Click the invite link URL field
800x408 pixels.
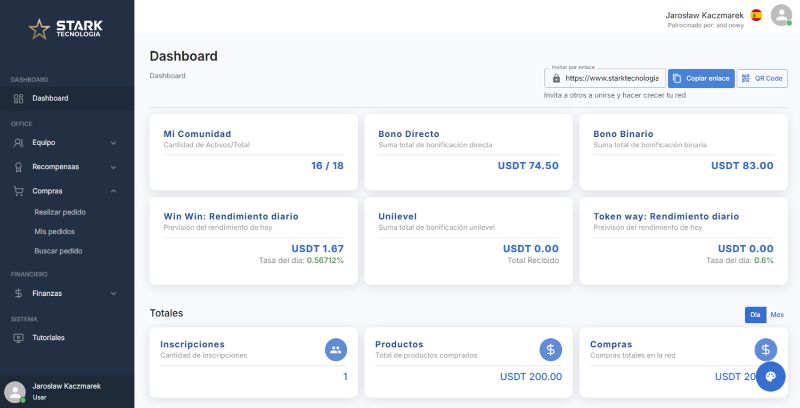[611, 78]
